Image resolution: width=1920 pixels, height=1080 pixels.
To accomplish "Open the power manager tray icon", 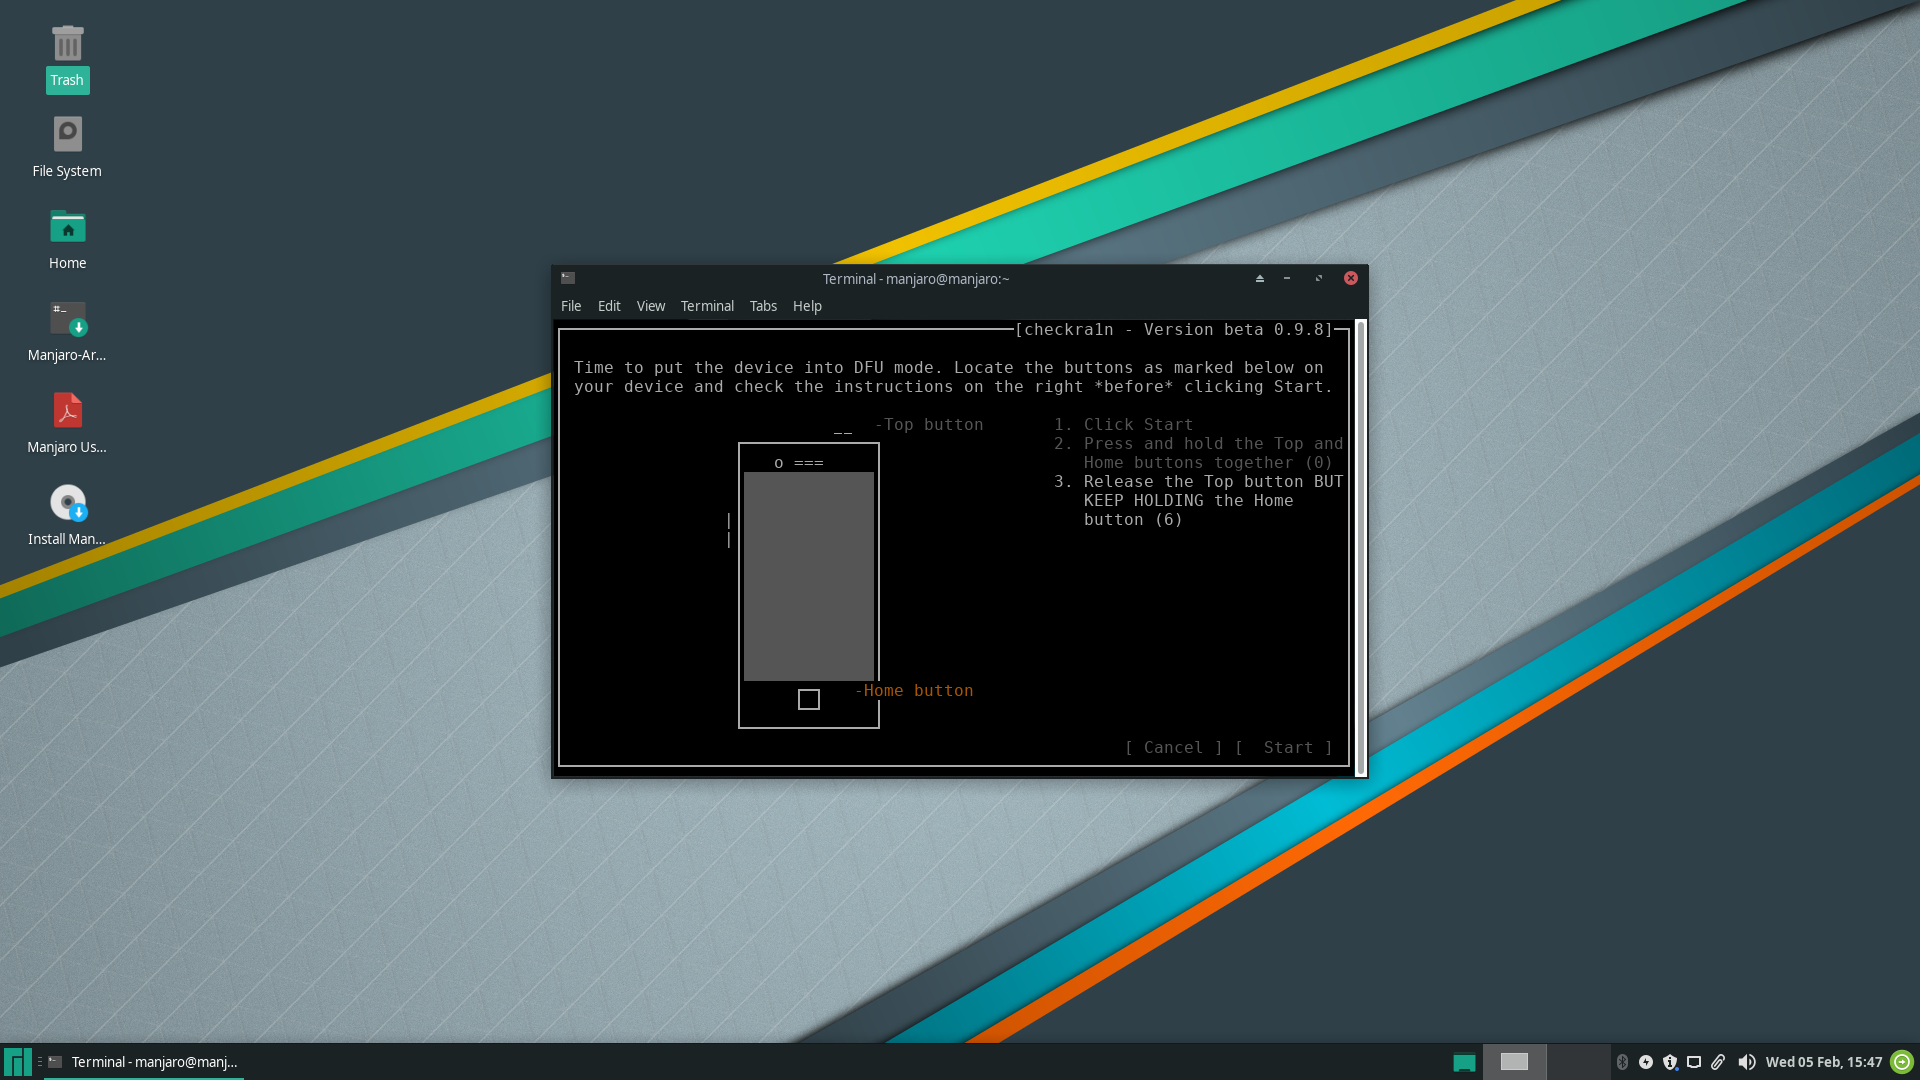I will [x=1646, y=1062].
